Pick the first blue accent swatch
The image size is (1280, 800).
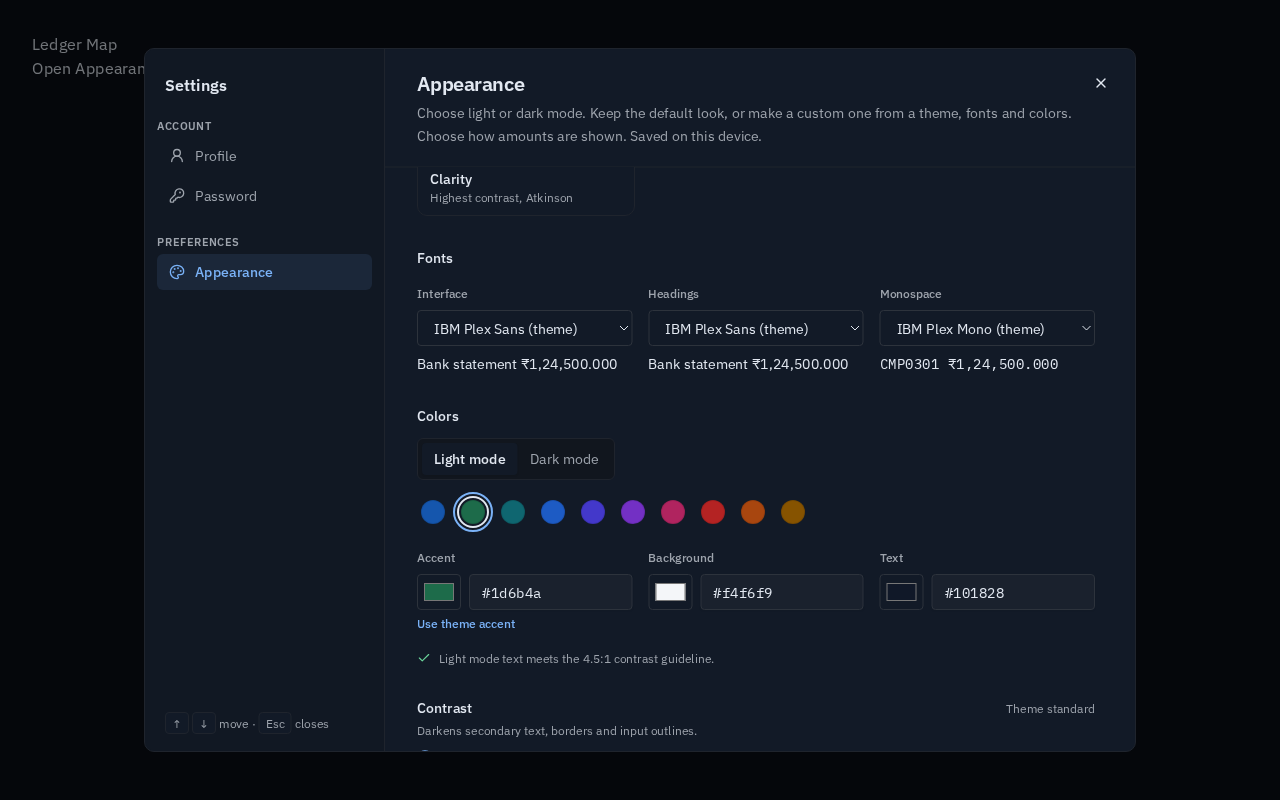(x=433, y=512)
